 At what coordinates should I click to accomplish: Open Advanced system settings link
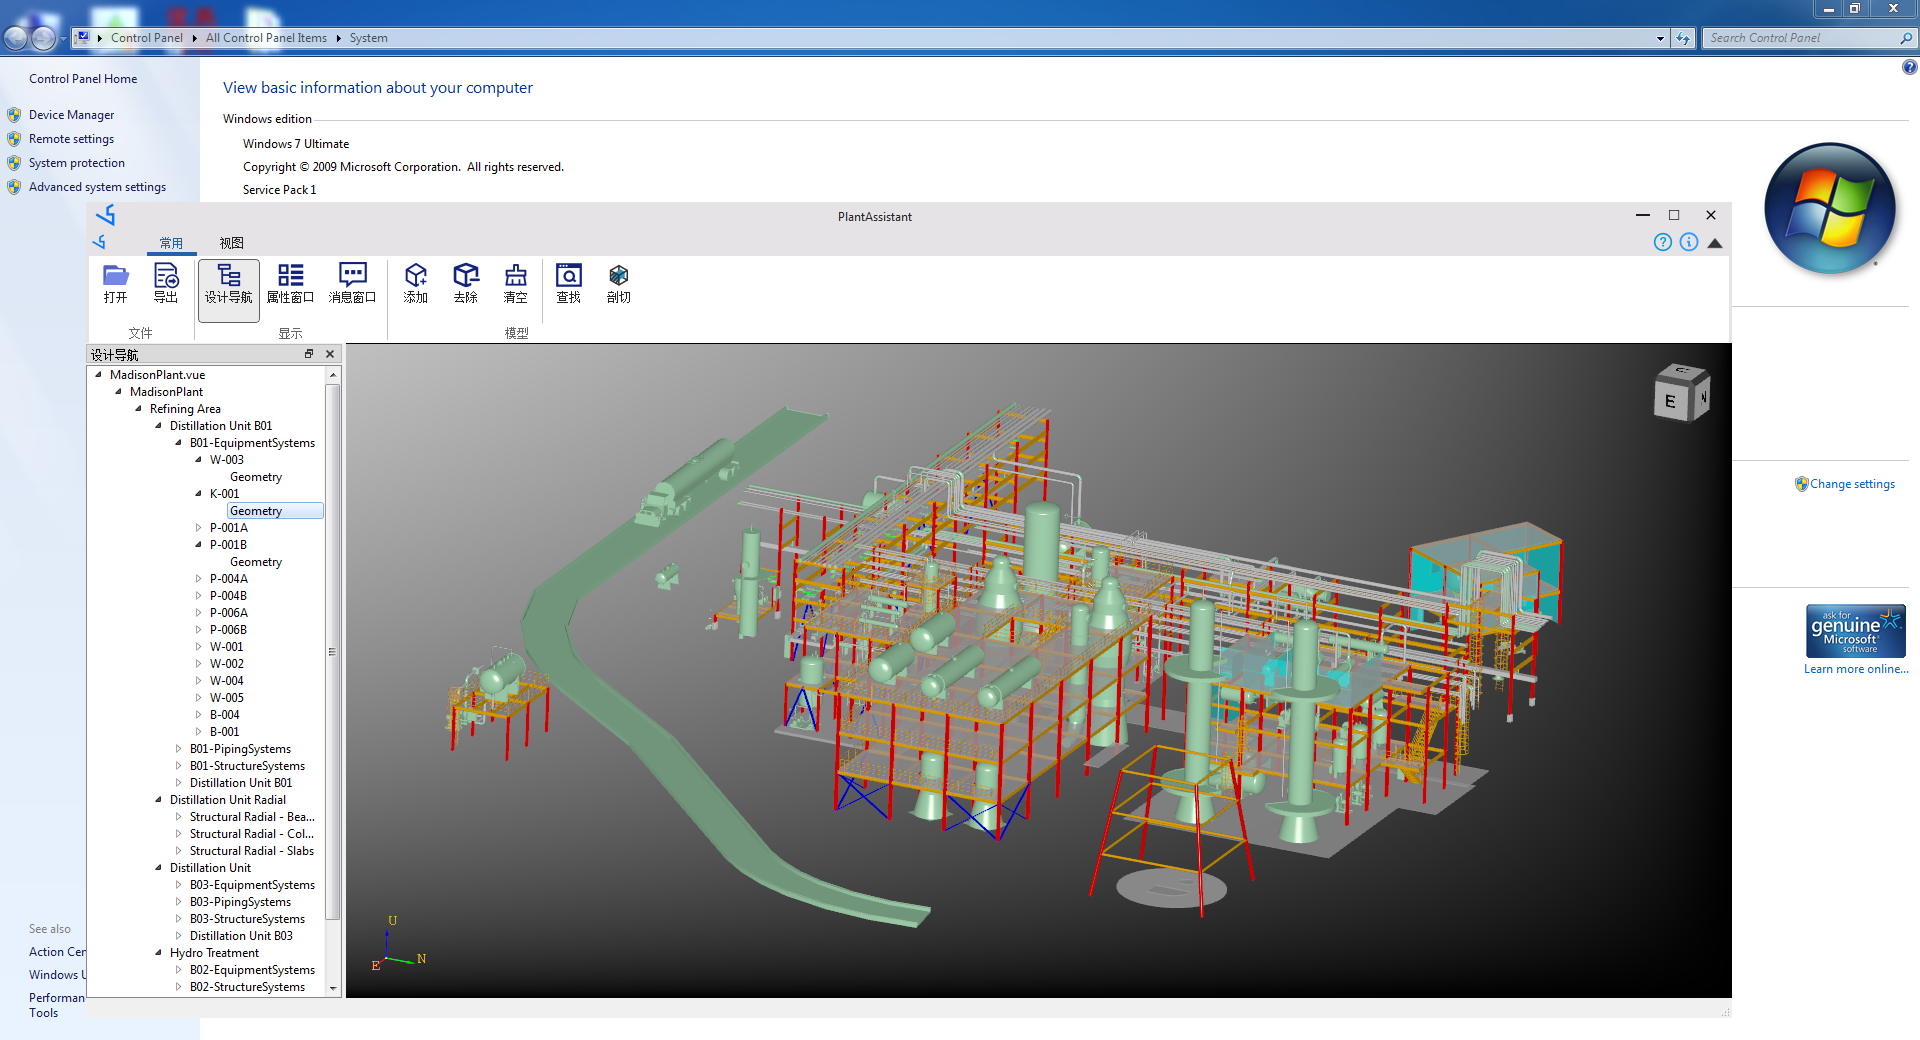[97, 187]
